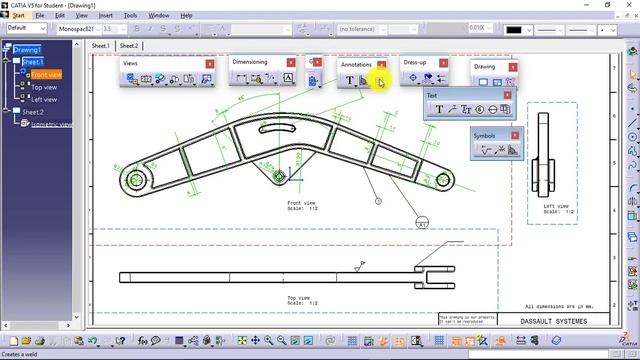The height and width of the screenshot is (360, 640).
Task: Click the Undo icon in bottom toolbar
Action: coord(92,340)
